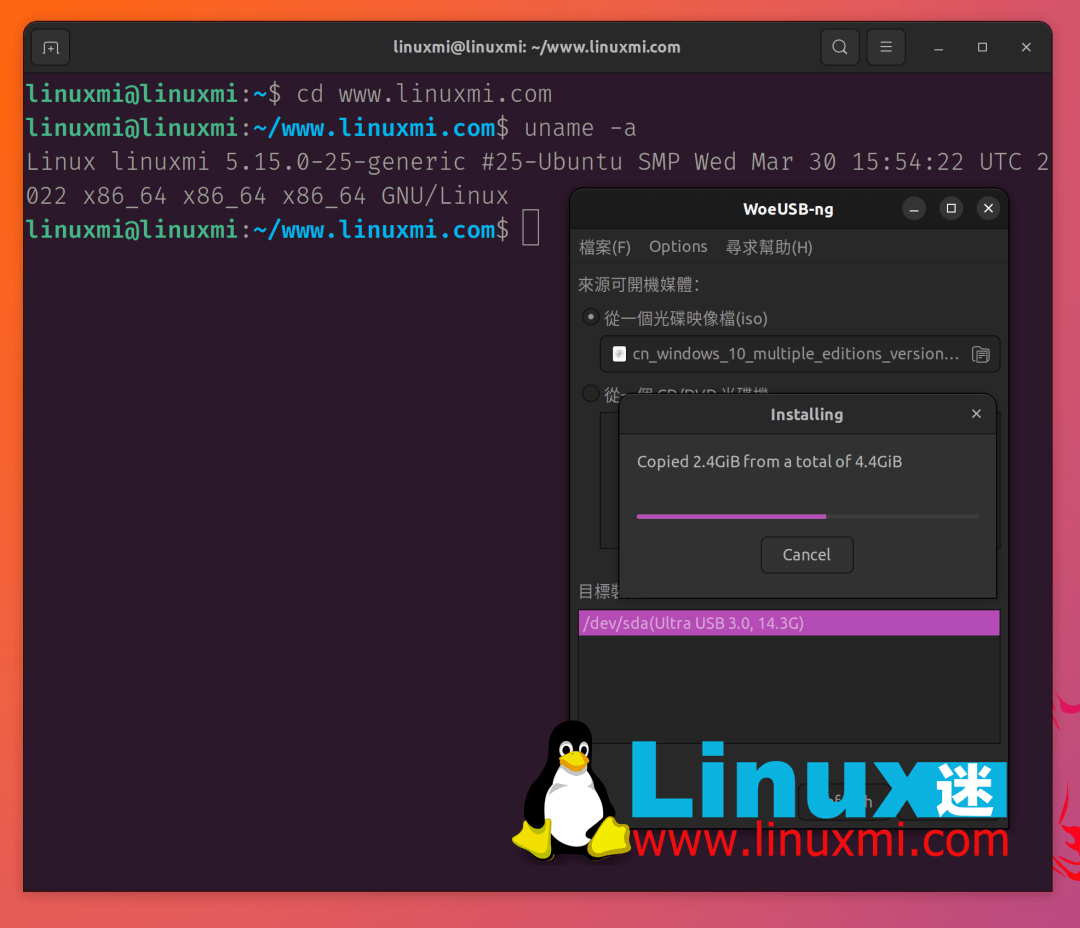Click the ISO file path field
Viewport: 1080px width, 928px height.
799,354
